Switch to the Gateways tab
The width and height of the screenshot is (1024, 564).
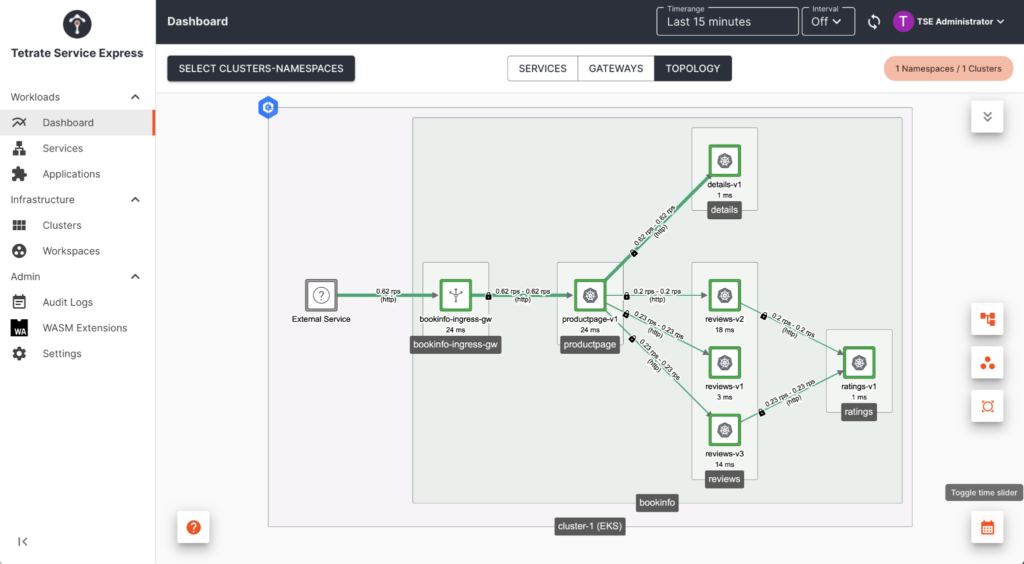(615, 68)
